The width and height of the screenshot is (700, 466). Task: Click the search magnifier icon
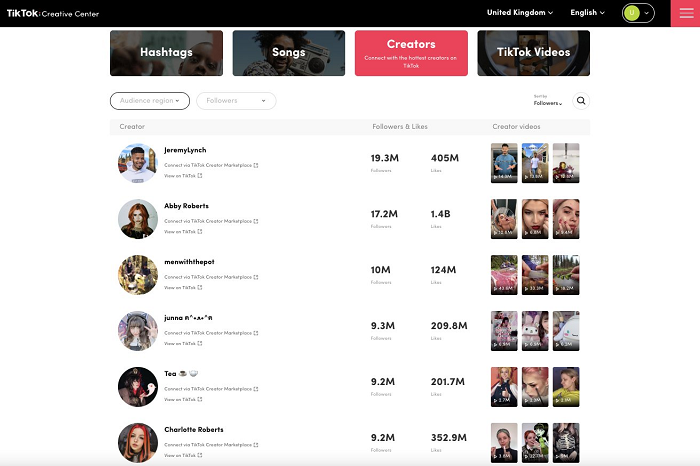coord(581,101)
